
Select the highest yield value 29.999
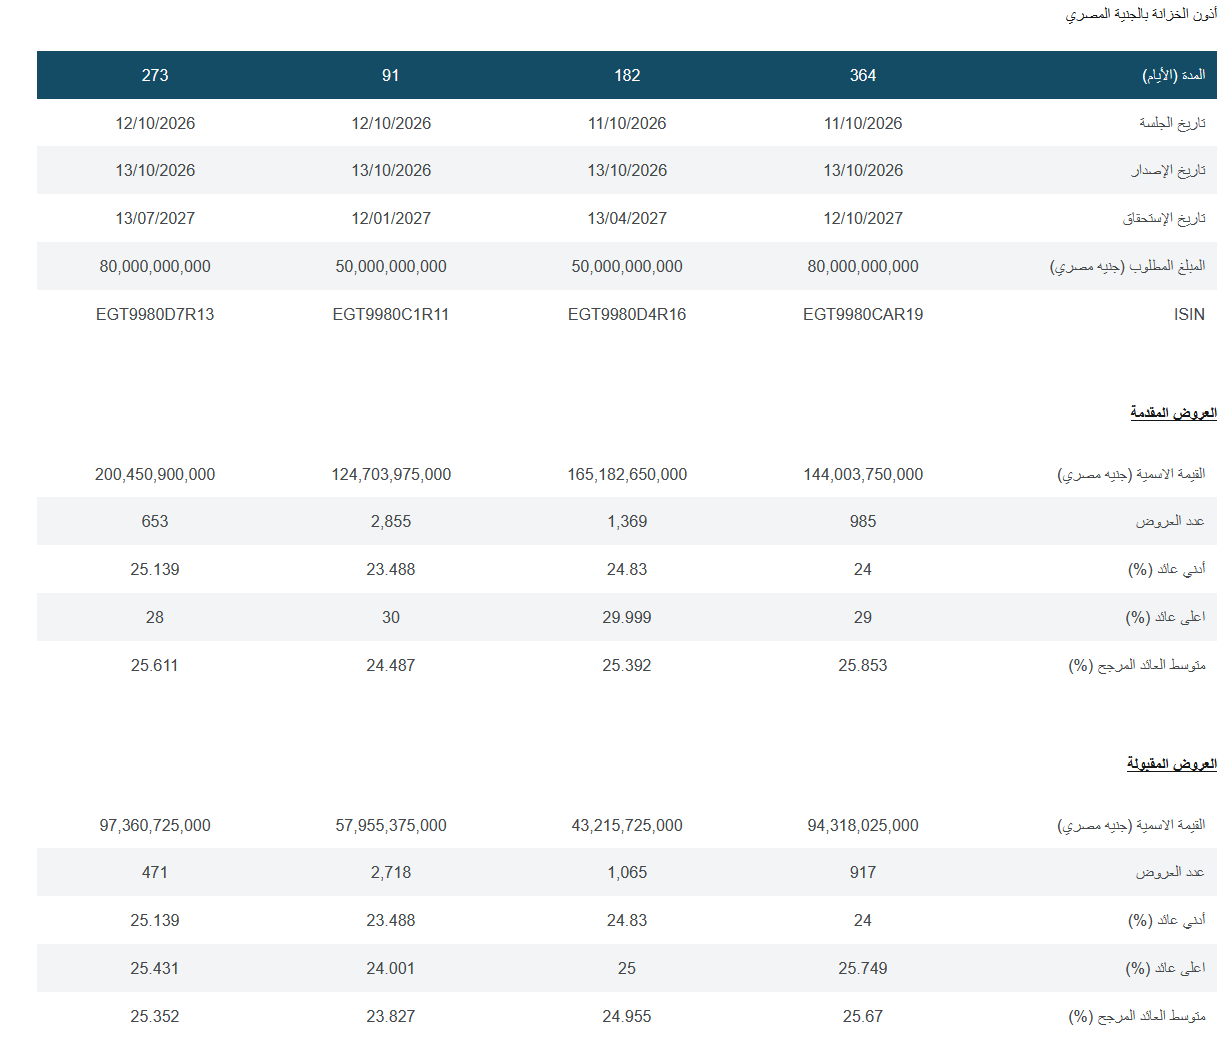(x=627, y=617)
